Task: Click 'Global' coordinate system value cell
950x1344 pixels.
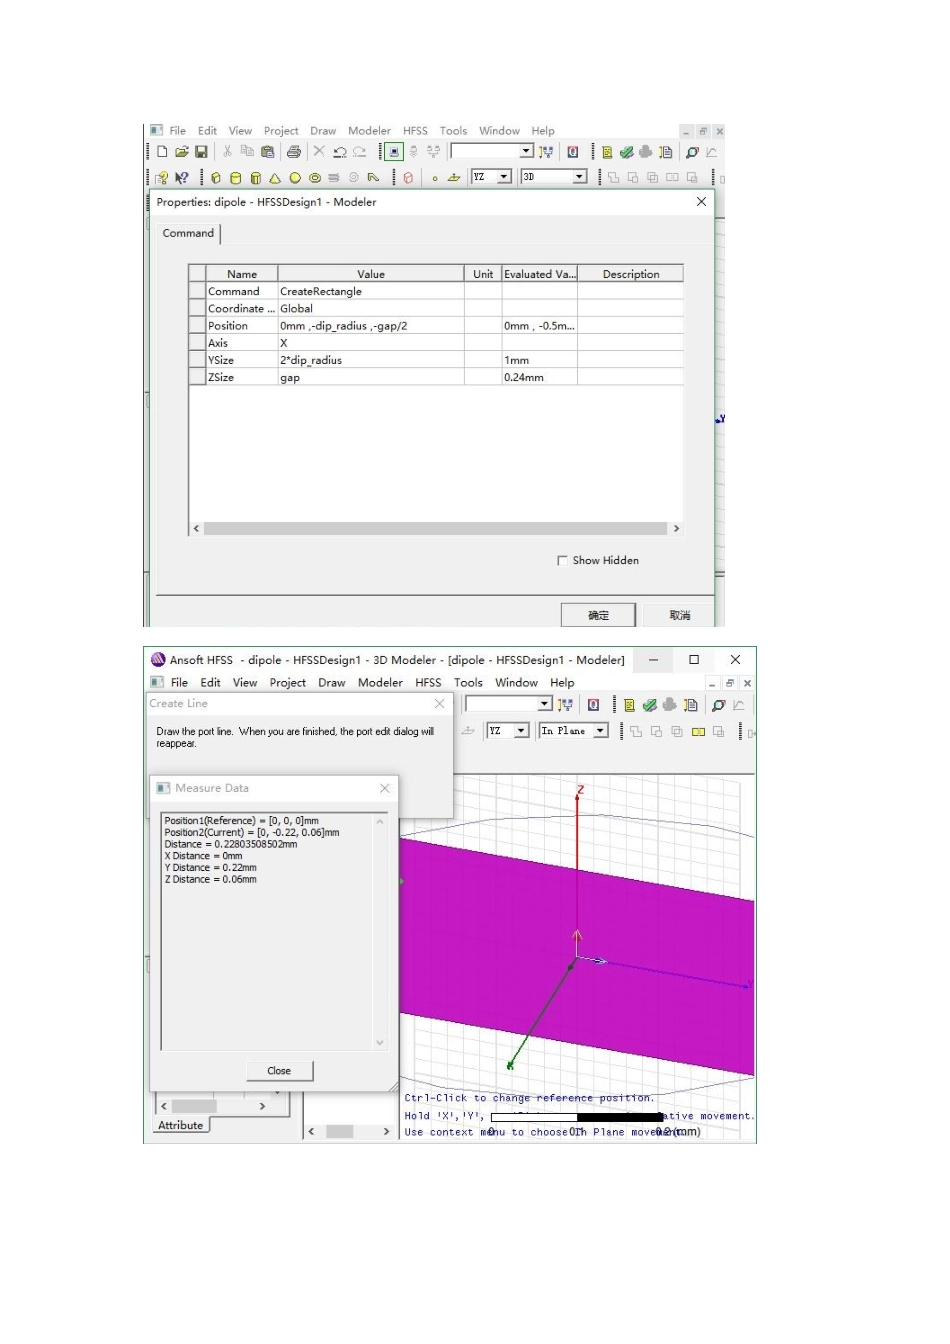Action: (x=371, y=309)
